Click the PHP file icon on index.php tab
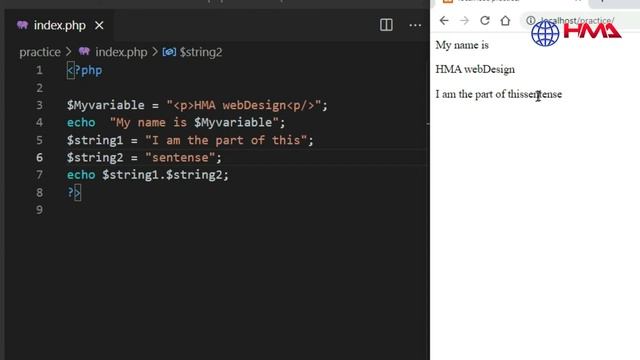This screenshot has width=640, height=360. 22,25
